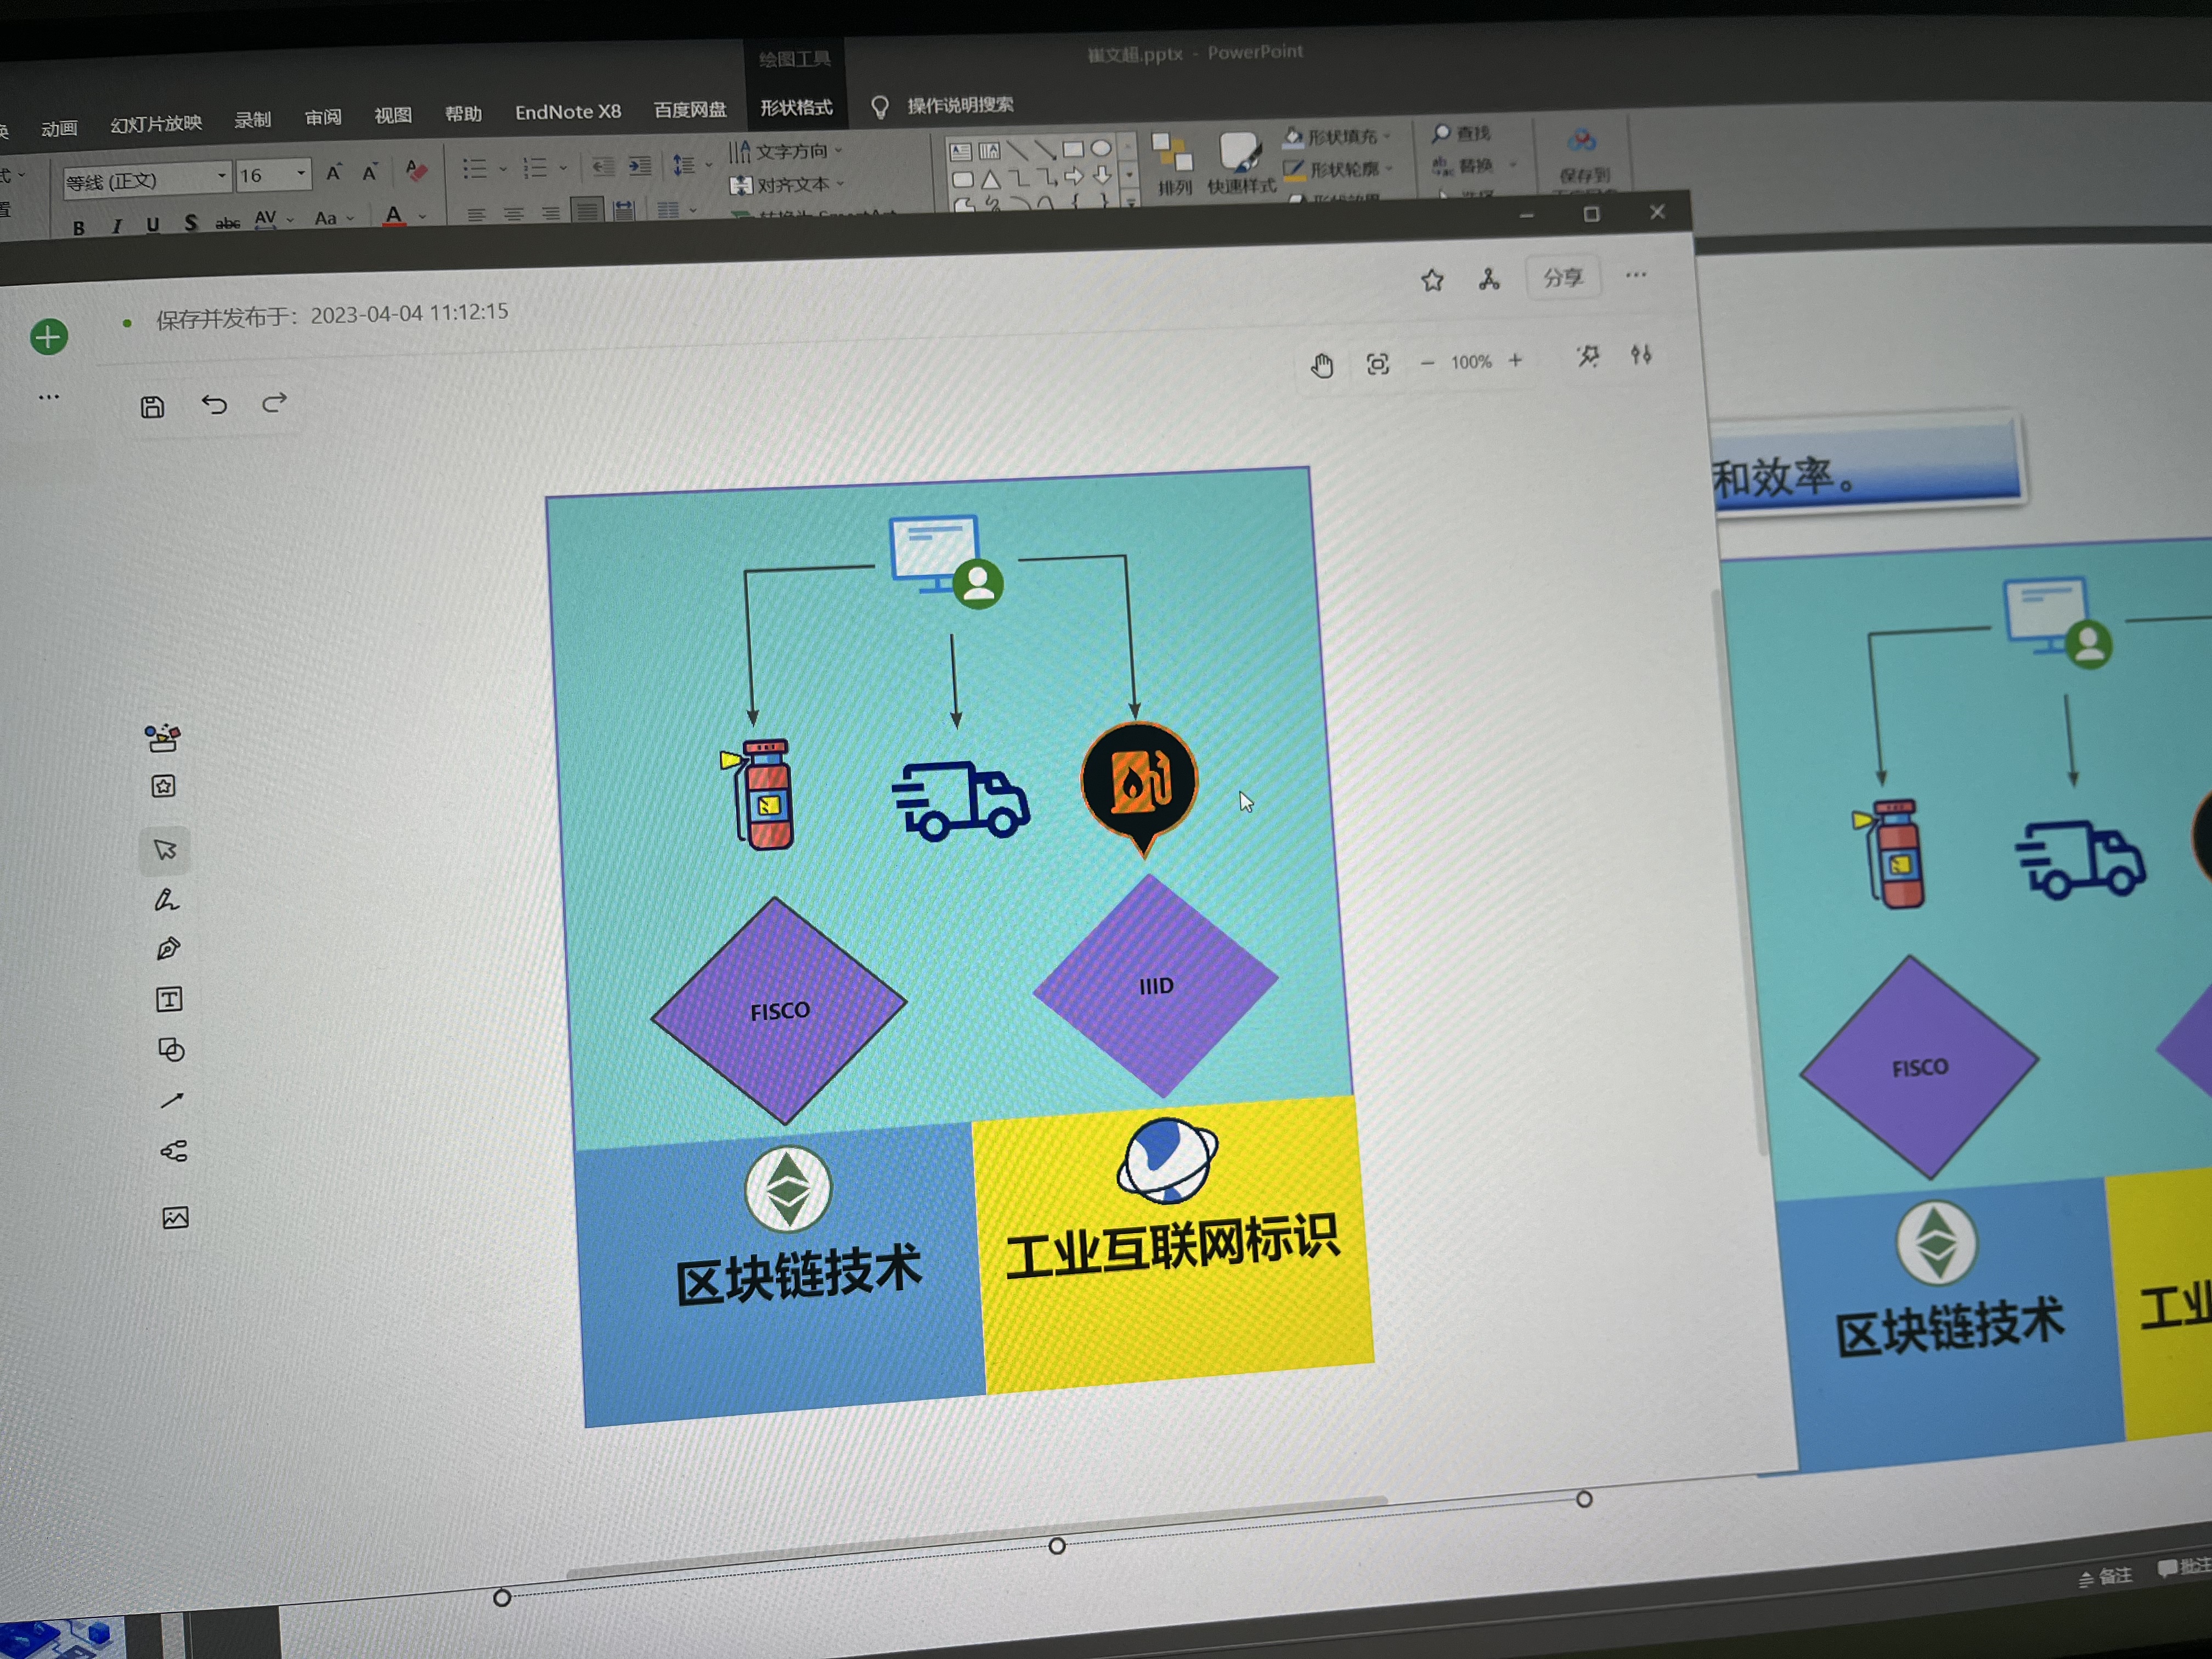The width and height of the screenshot is (2212, 1659).
Task: Open the 百度网盘 ribbon tab
Action: pyautogui.click(x=689, y=110)
